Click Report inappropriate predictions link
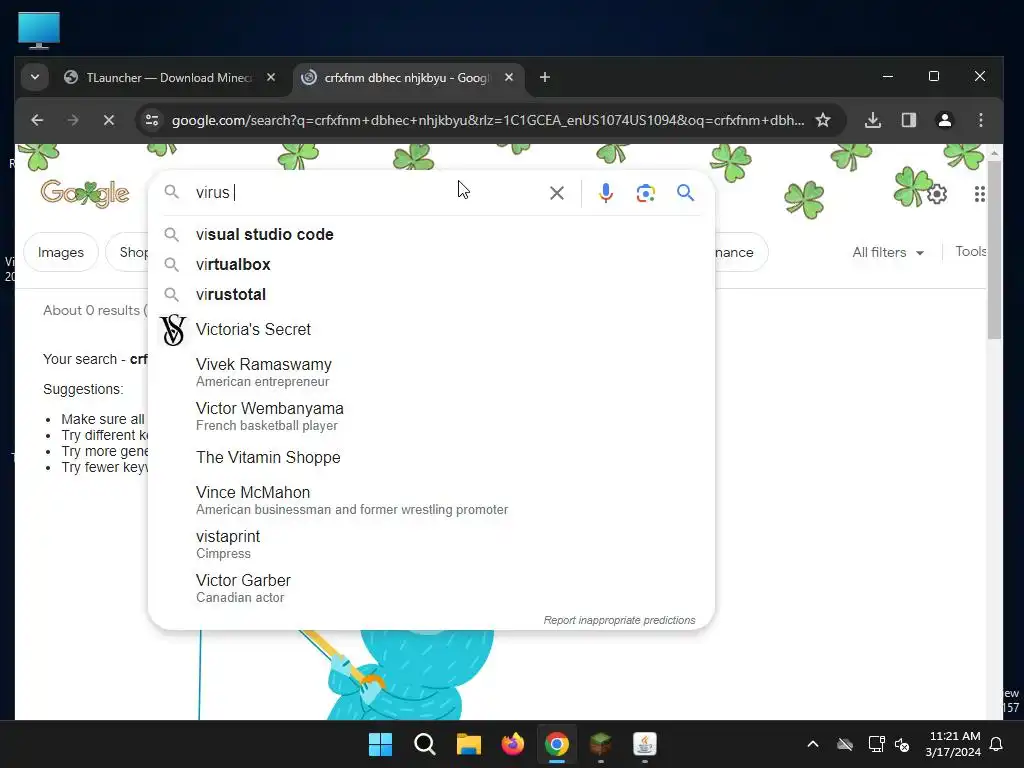The image size is (1024, 768). click(619, 620)
